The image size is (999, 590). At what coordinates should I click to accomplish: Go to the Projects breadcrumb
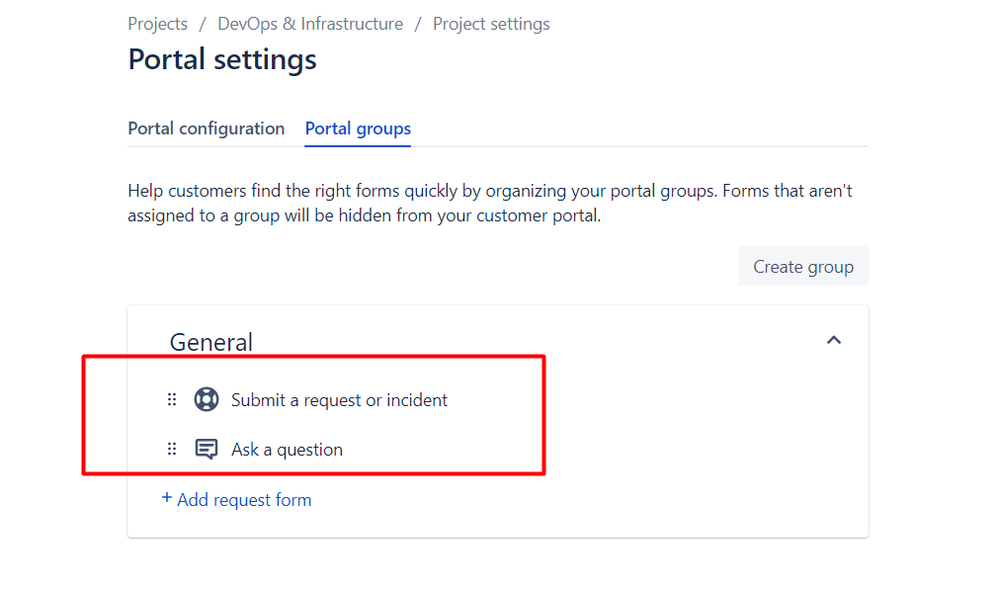pos(158,24)
